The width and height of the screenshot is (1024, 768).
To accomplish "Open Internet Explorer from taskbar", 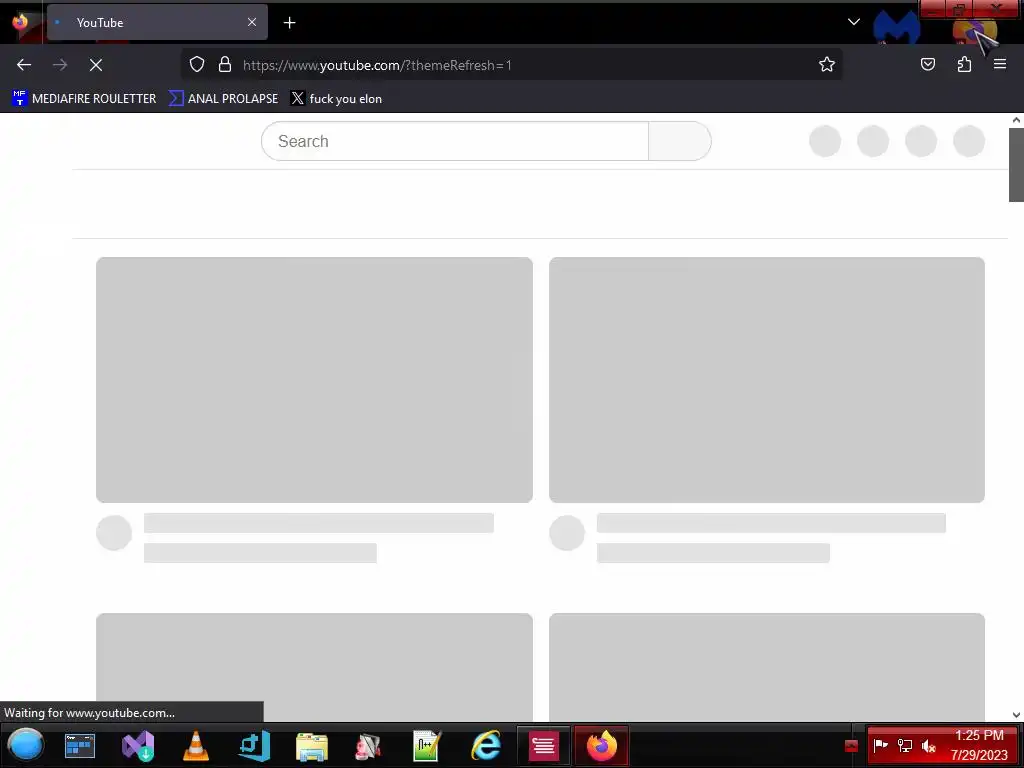I will [486, 746].
